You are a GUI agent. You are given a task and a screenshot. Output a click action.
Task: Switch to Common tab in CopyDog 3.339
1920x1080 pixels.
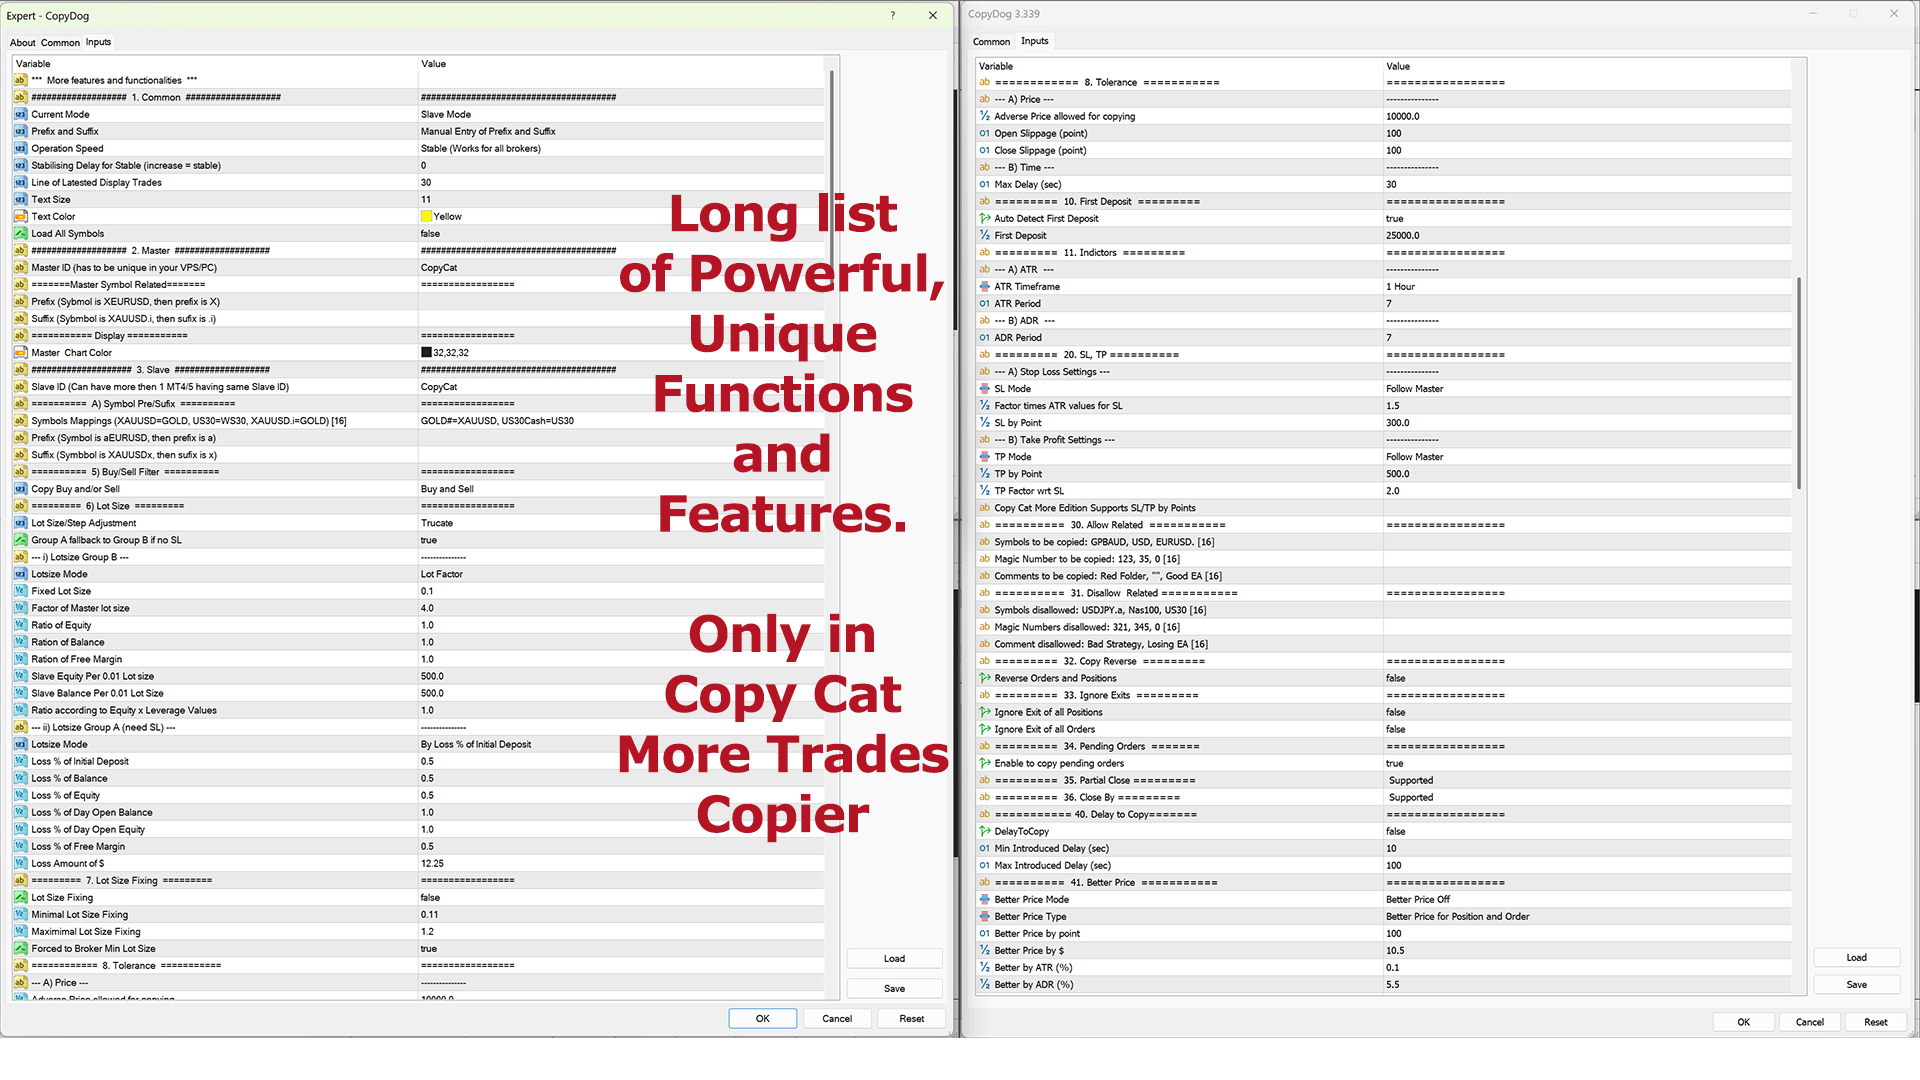tap(991, 41)
